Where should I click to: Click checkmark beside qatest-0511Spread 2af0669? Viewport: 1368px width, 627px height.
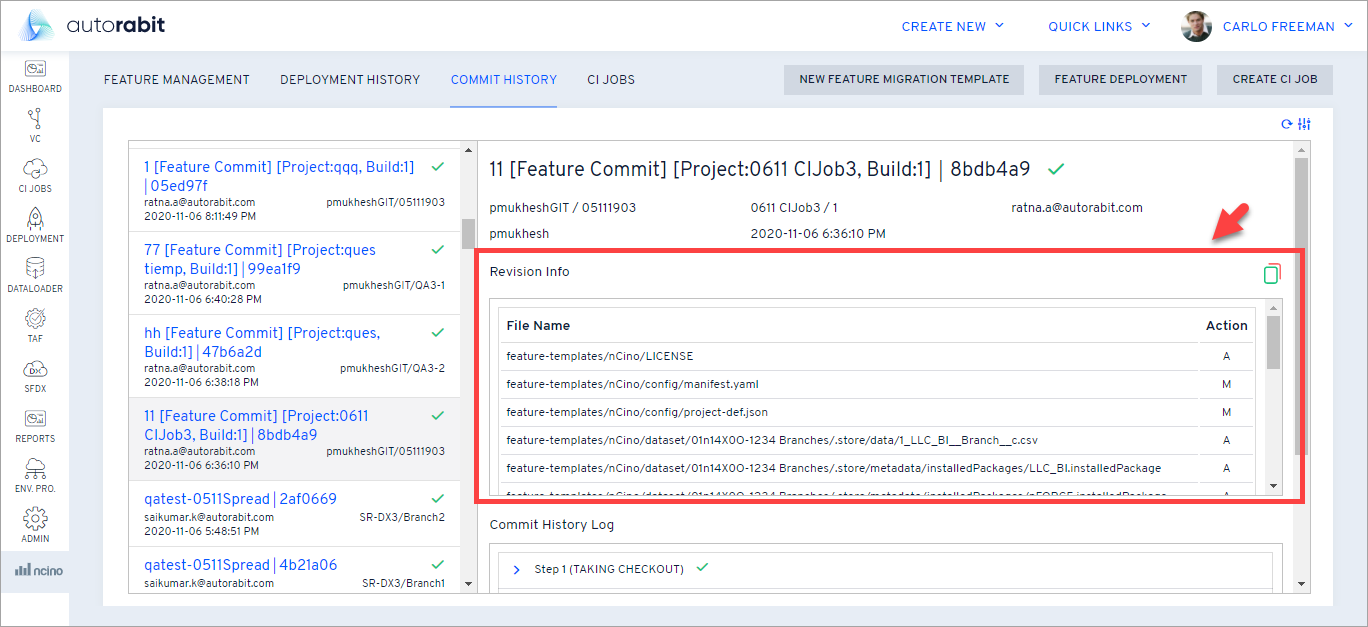pos(437,497)
